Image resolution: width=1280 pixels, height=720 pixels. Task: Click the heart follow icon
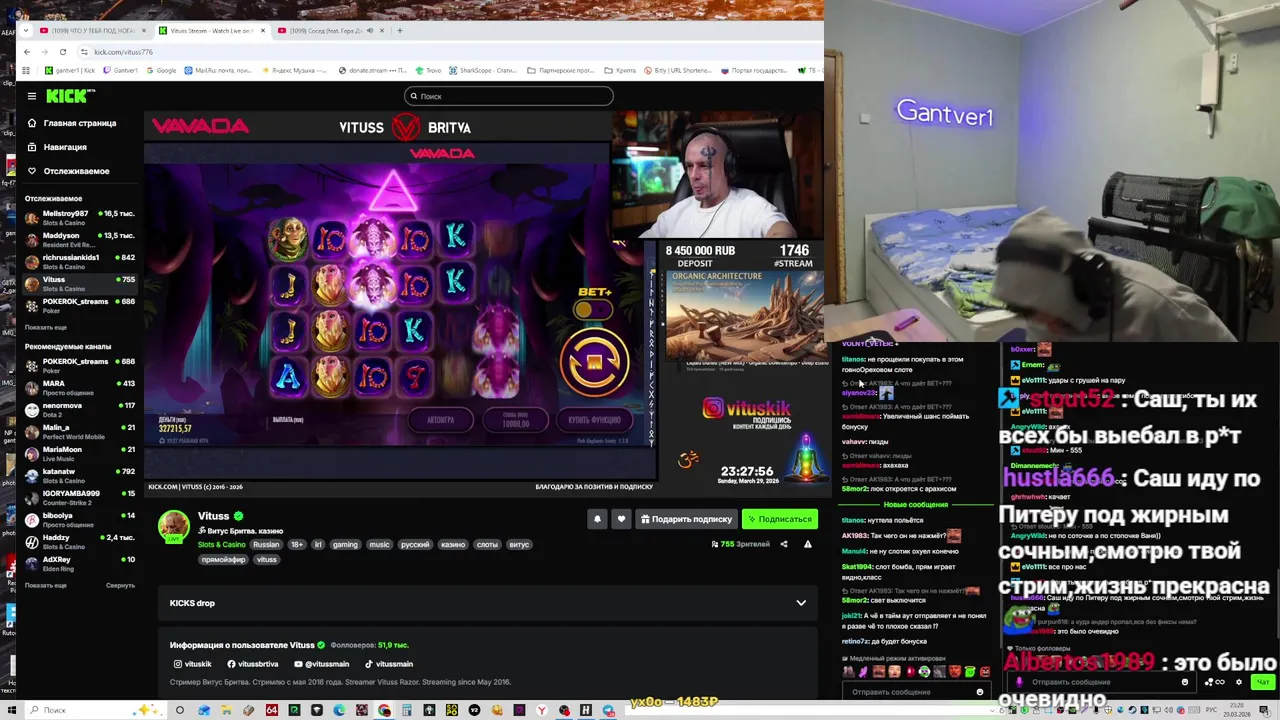point(621,519)
